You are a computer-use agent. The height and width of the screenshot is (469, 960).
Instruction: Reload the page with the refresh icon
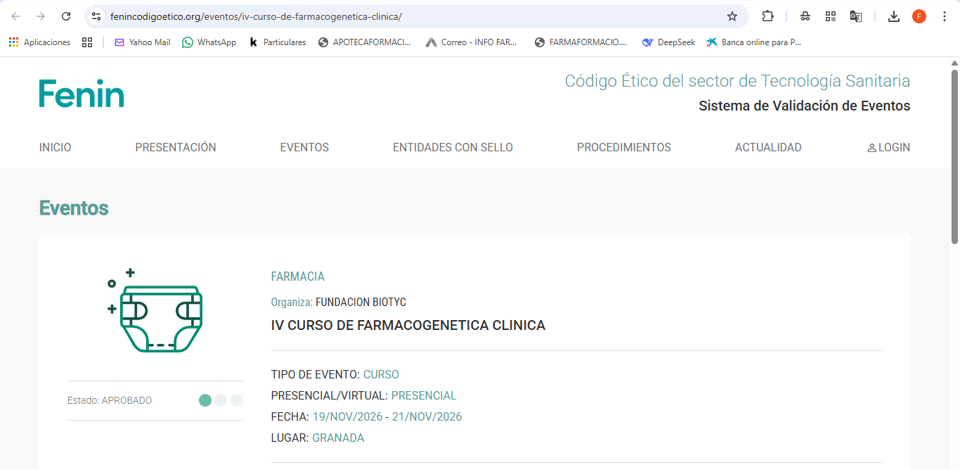[66, 16]
